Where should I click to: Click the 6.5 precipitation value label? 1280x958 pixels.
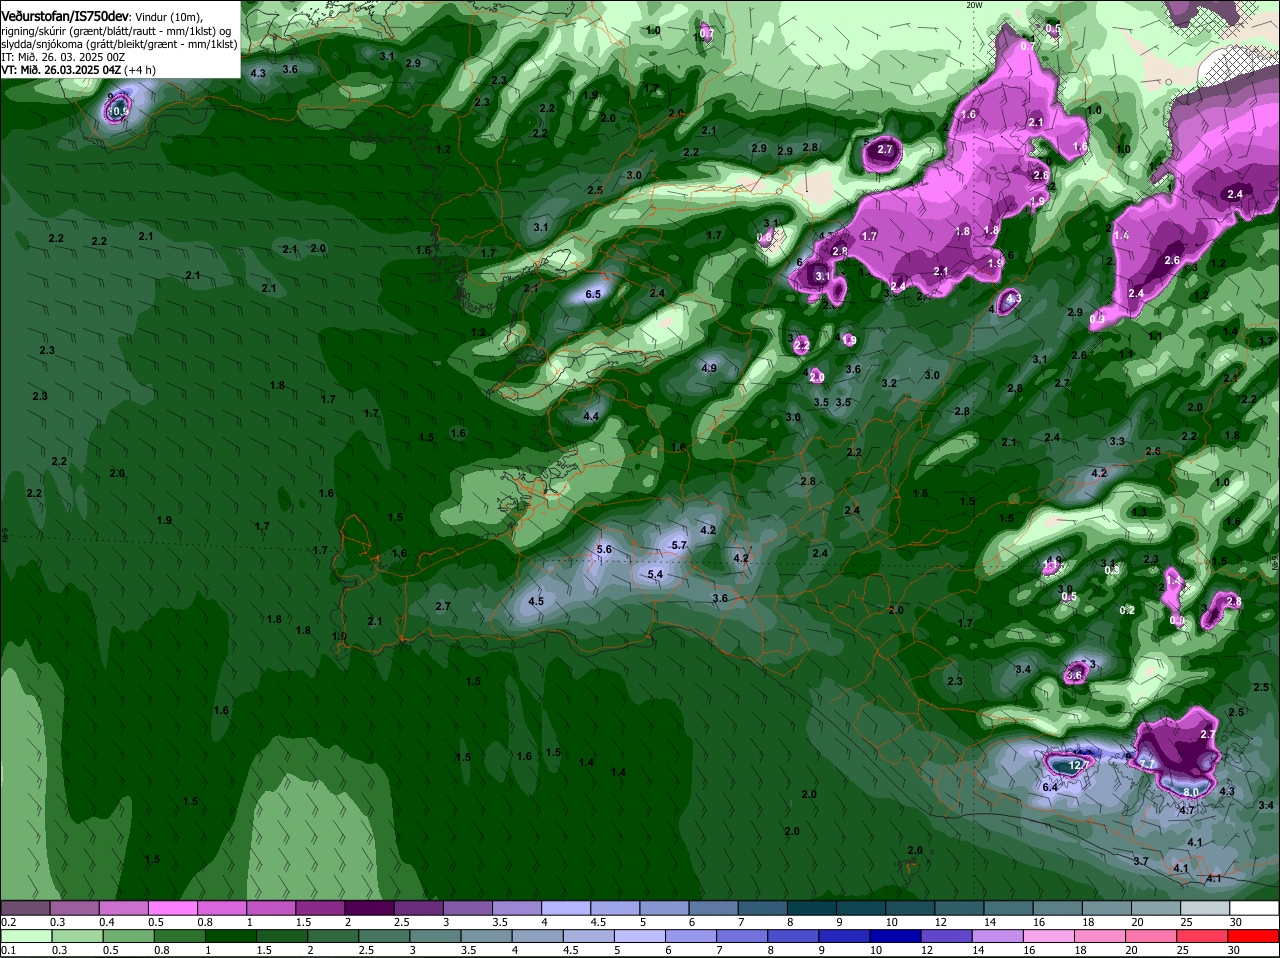tap(593, 295)
